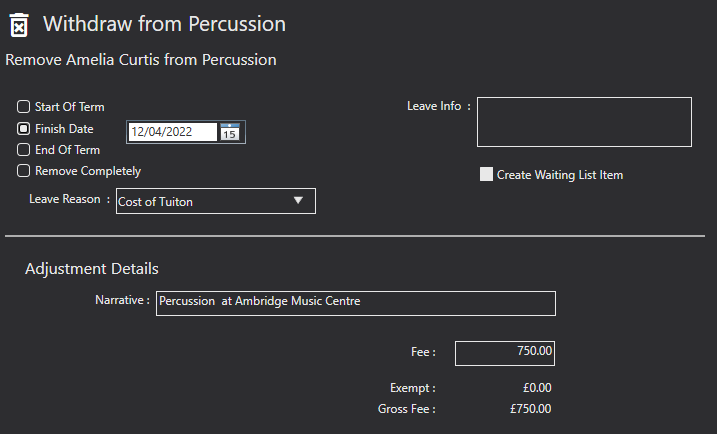Screen dimensions: 717x434
Task: Click the Withdraw from Percussion heading
Action: tap(165, 24)
